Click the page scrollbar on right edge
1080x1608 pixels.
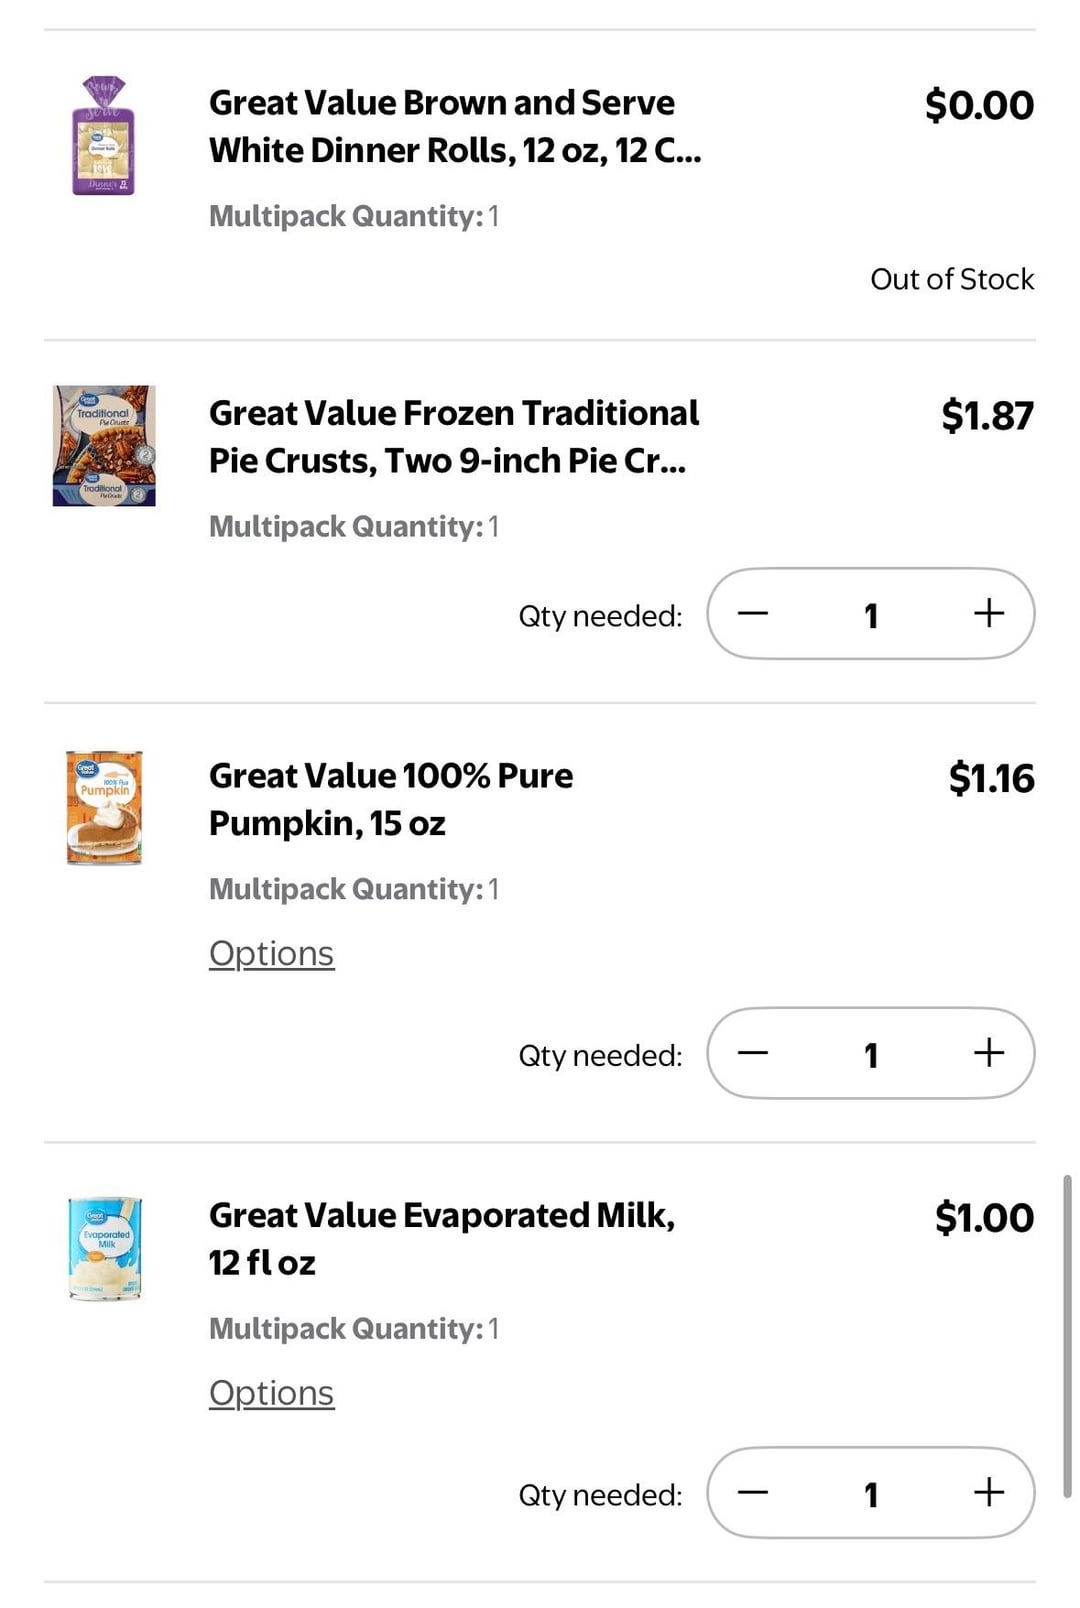tap(1067, 1336)
